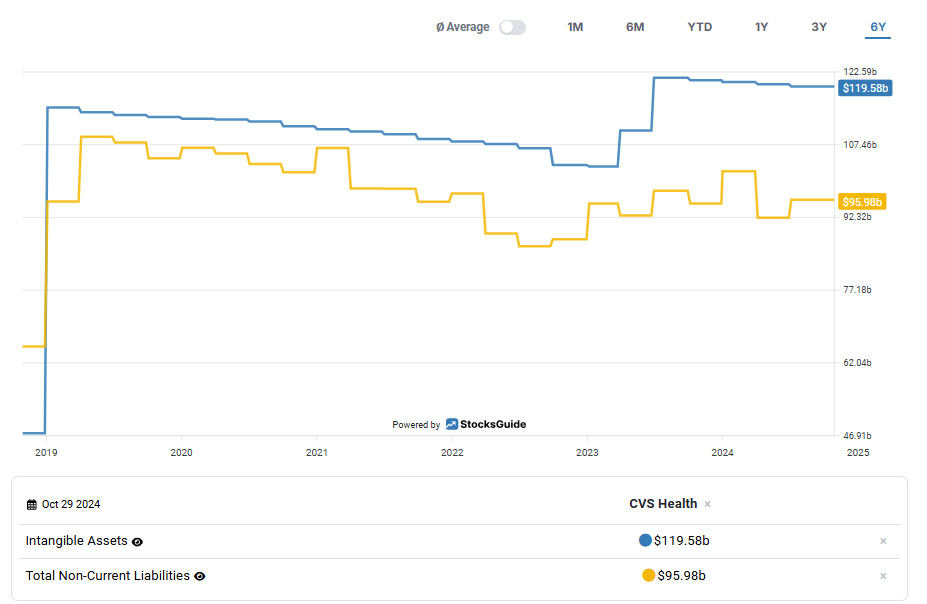Remove the Total Non-Current Liabilities row
The width and height of the screenshot is (927, 604).
(883, 576)
